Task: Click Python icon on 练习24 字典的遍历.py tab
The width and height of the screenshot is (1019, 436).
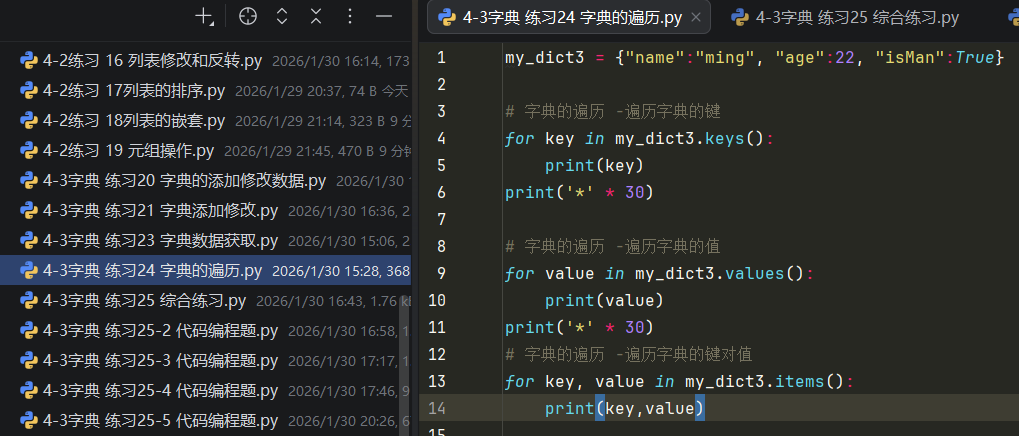Action: (446, 18)
